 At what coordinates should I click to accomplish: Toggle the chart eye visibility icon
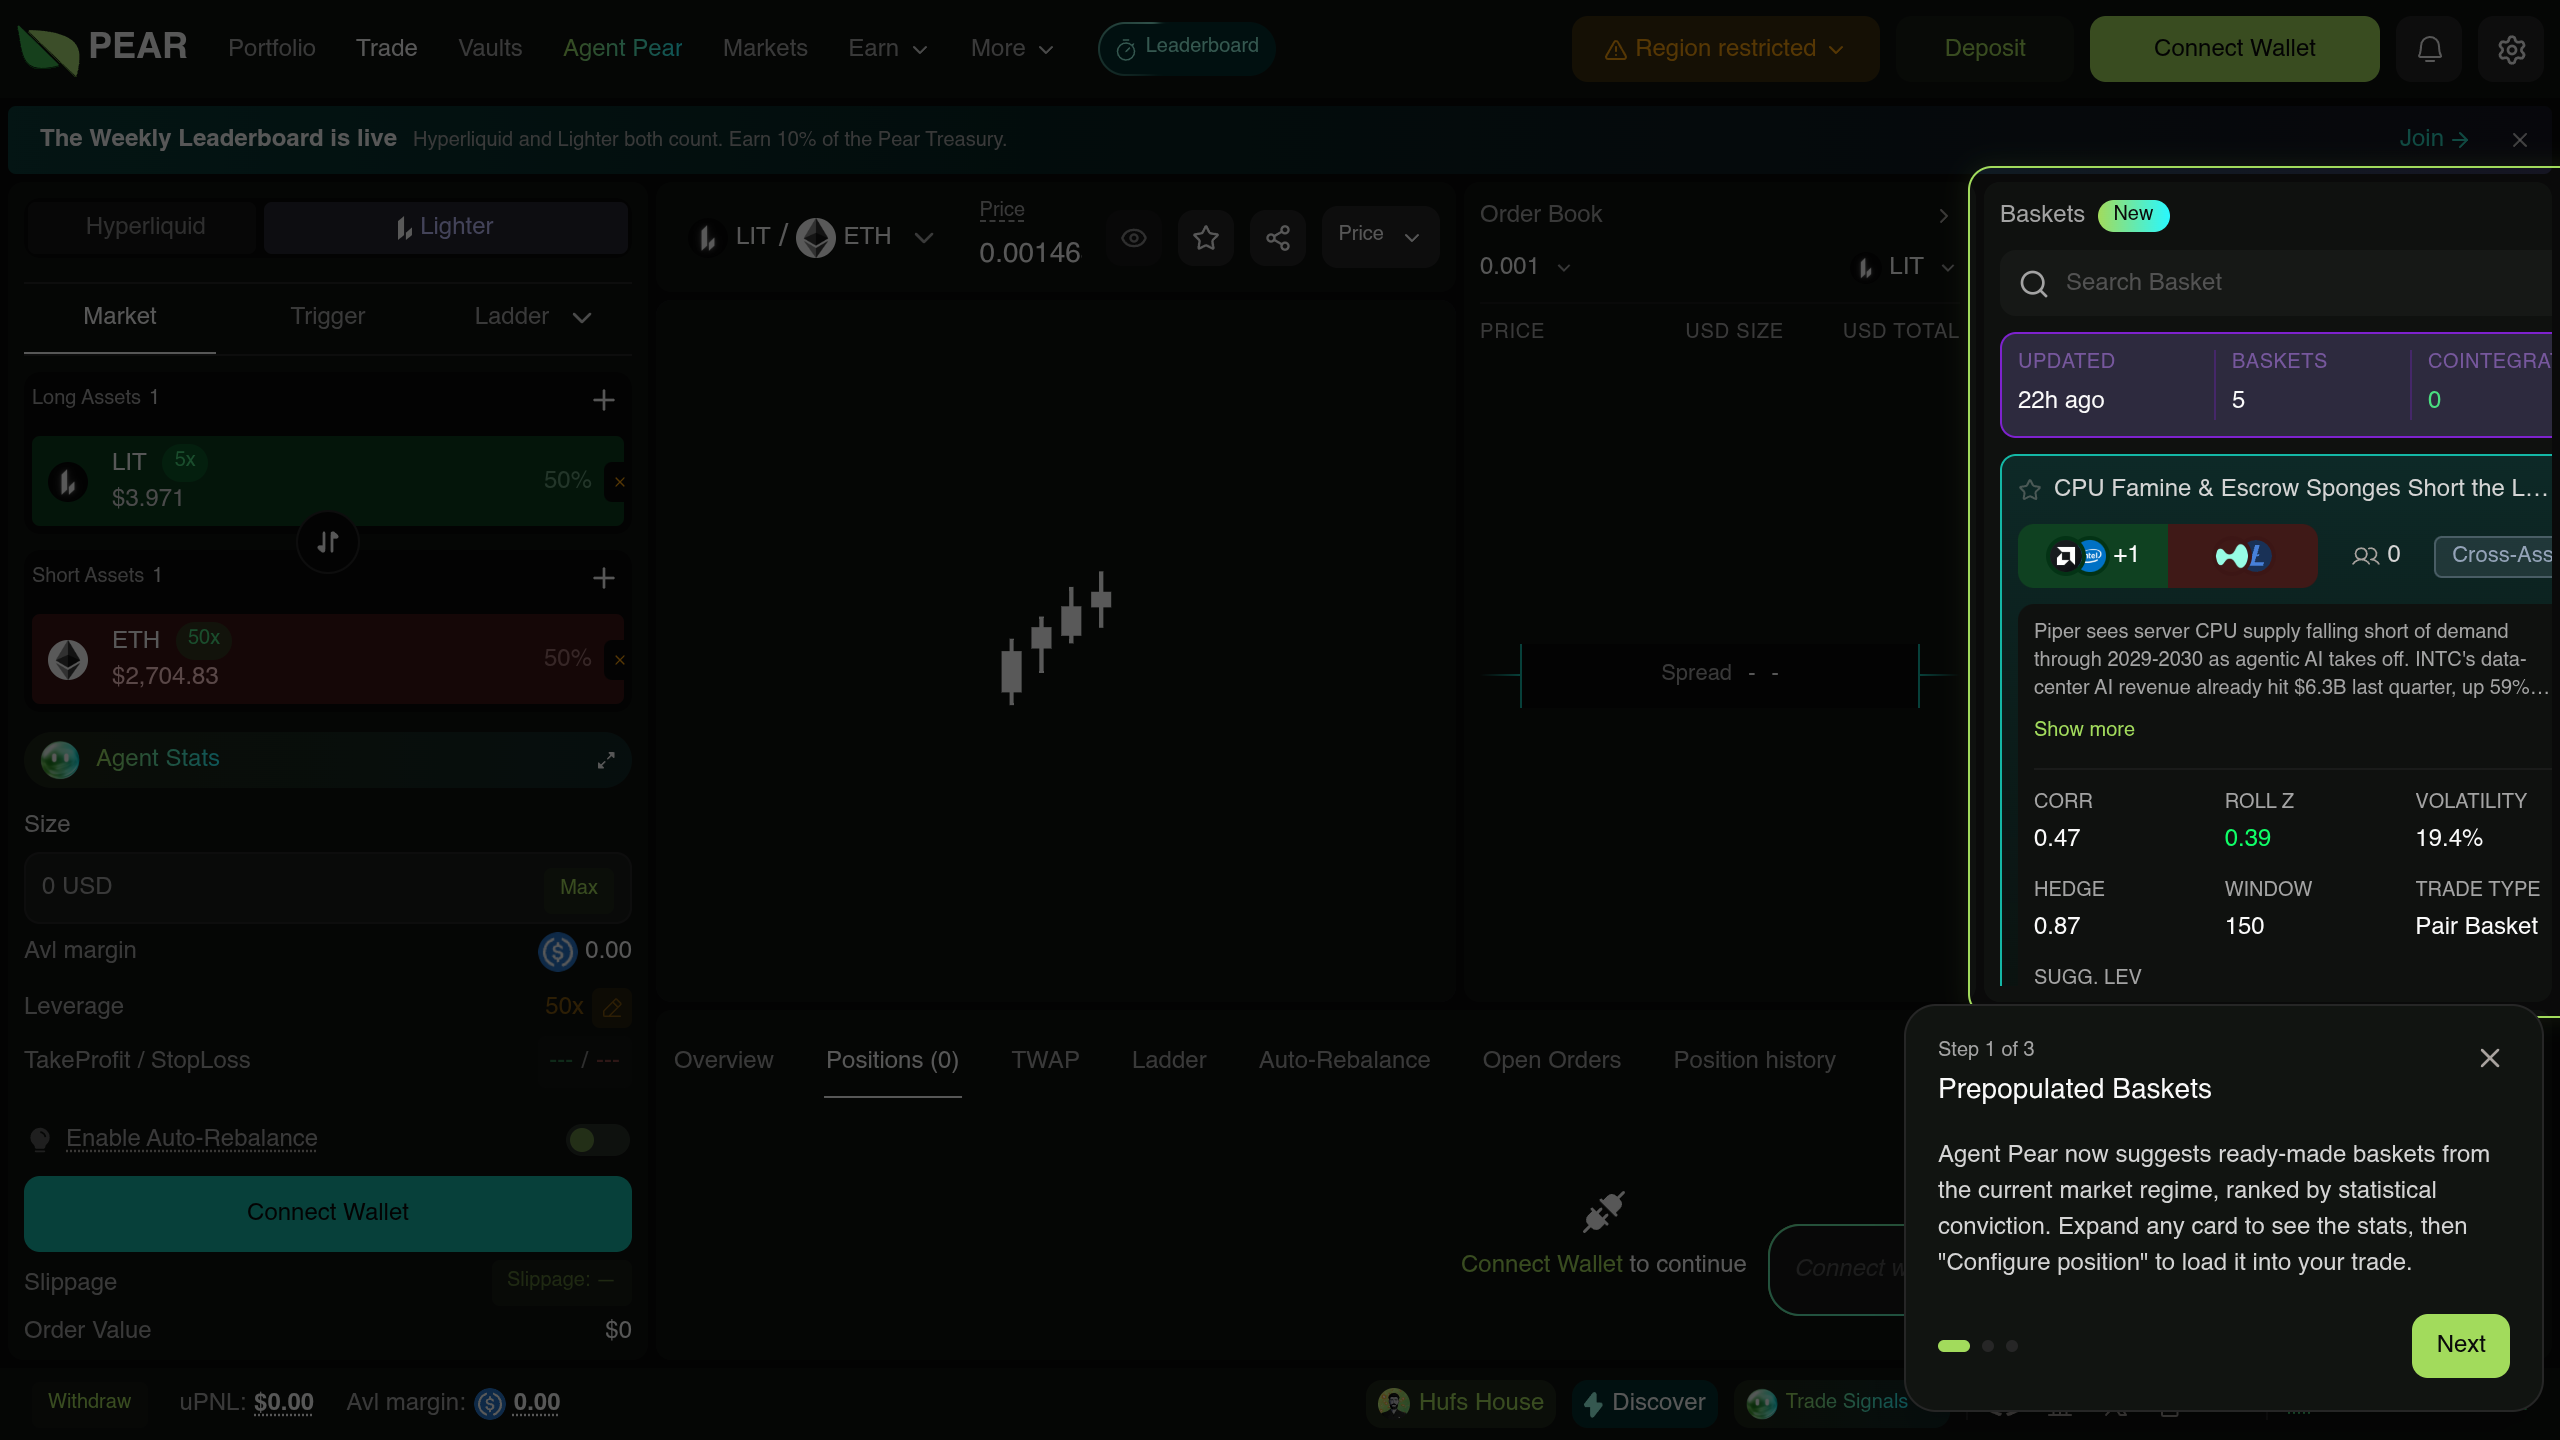pyautogui.click(x=1134, y=238)
